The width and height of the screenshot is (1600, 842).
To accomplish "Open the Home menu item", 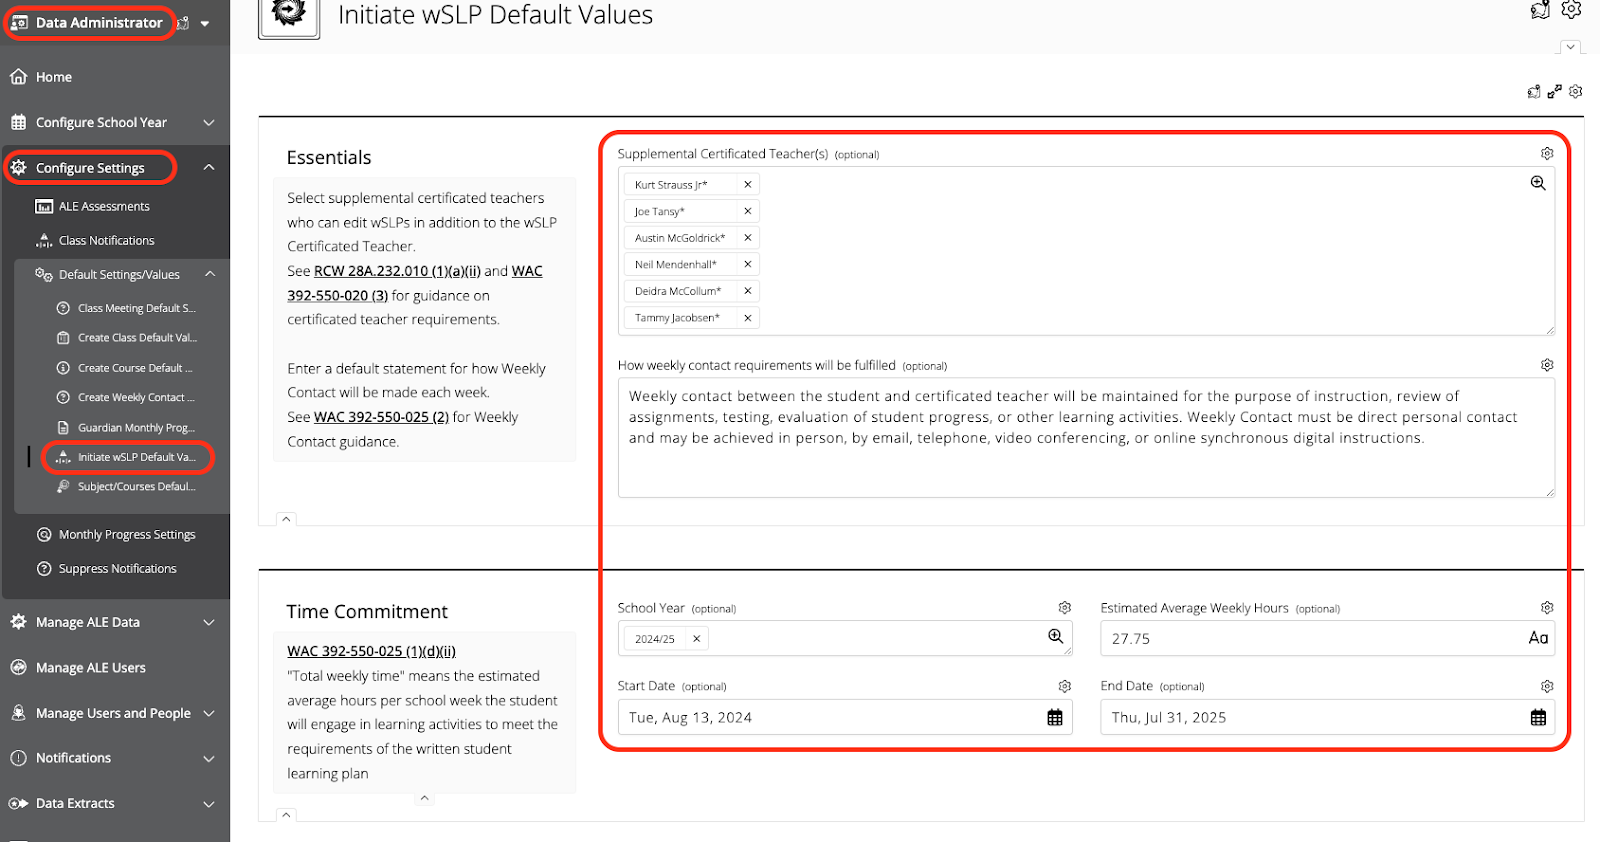I will 54,77.
